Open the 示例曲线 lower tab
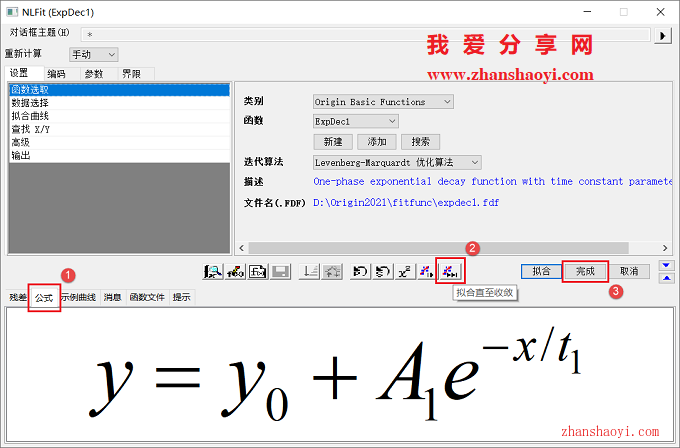The height and width of the screenshot is (448, 680). [x=78, y=298]
